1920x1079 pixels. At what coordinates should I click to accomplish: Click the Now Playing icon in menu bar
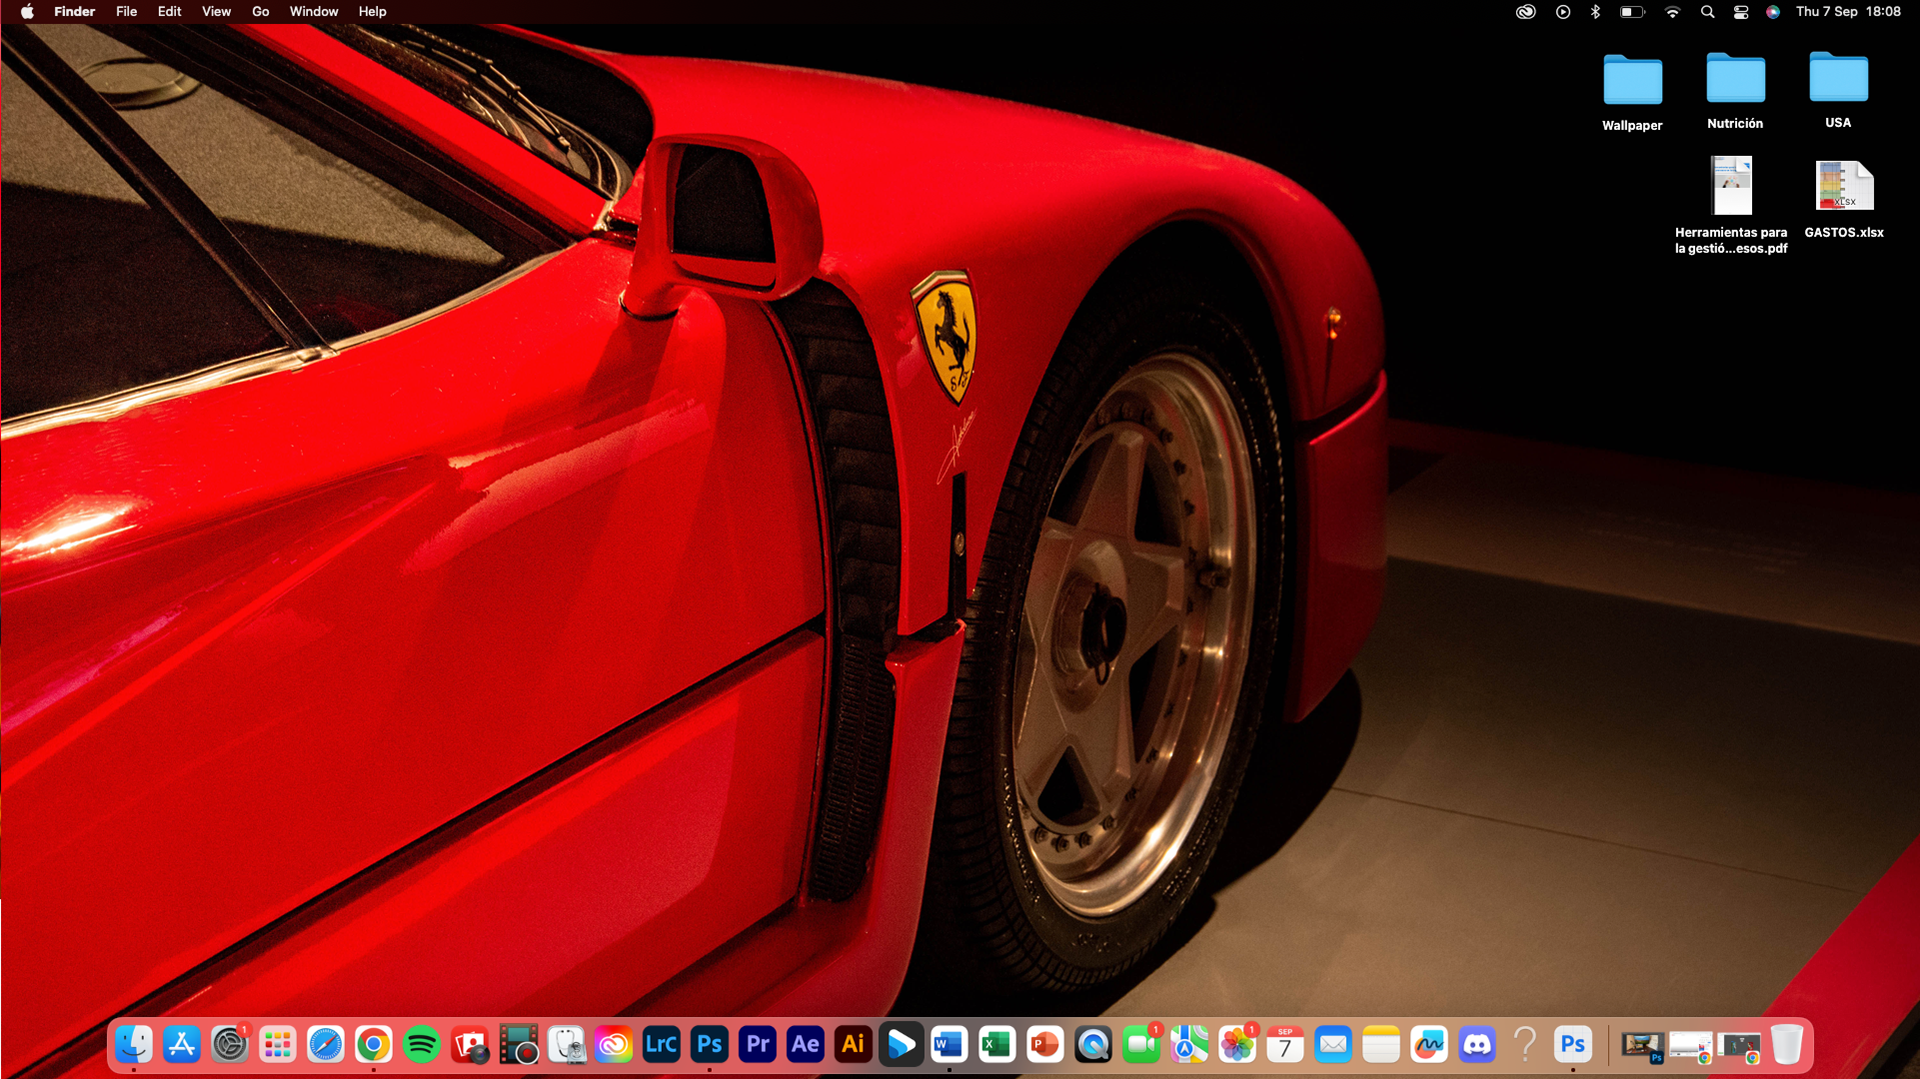tap(1563, 12)
